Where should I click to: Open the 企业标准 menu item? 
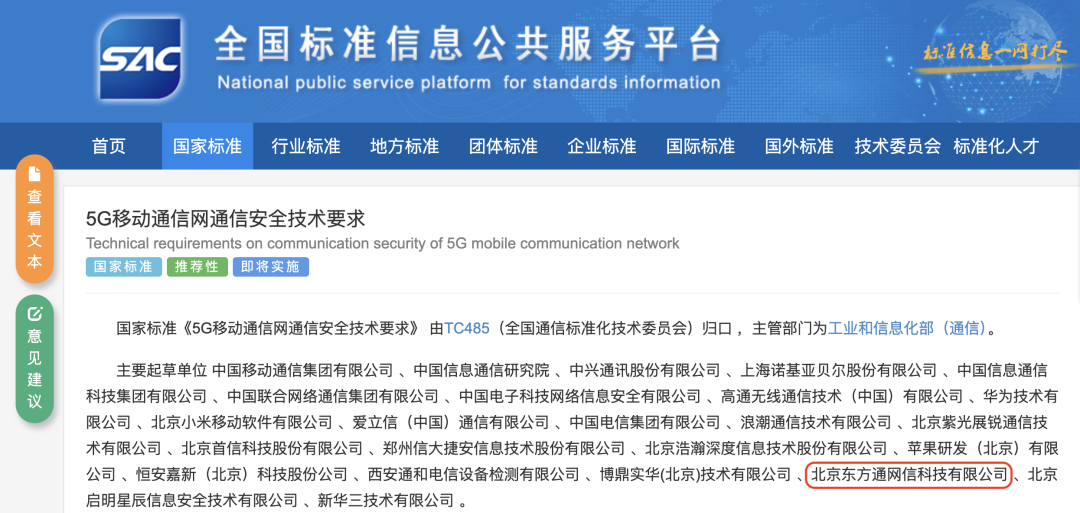tap(602, 146)
